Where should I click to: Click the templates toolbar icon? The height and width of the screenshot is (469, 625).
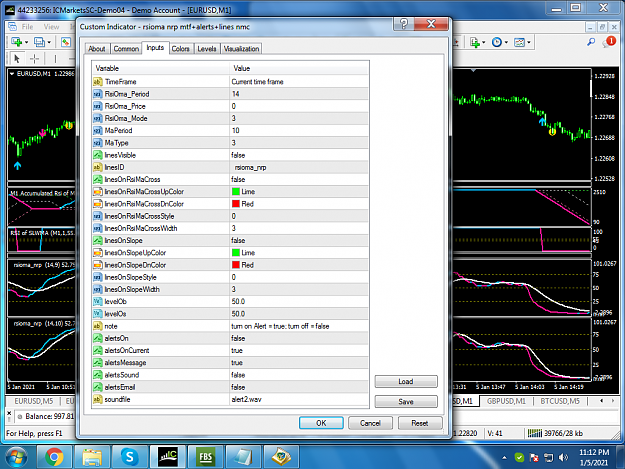click(x=519, y=42)
